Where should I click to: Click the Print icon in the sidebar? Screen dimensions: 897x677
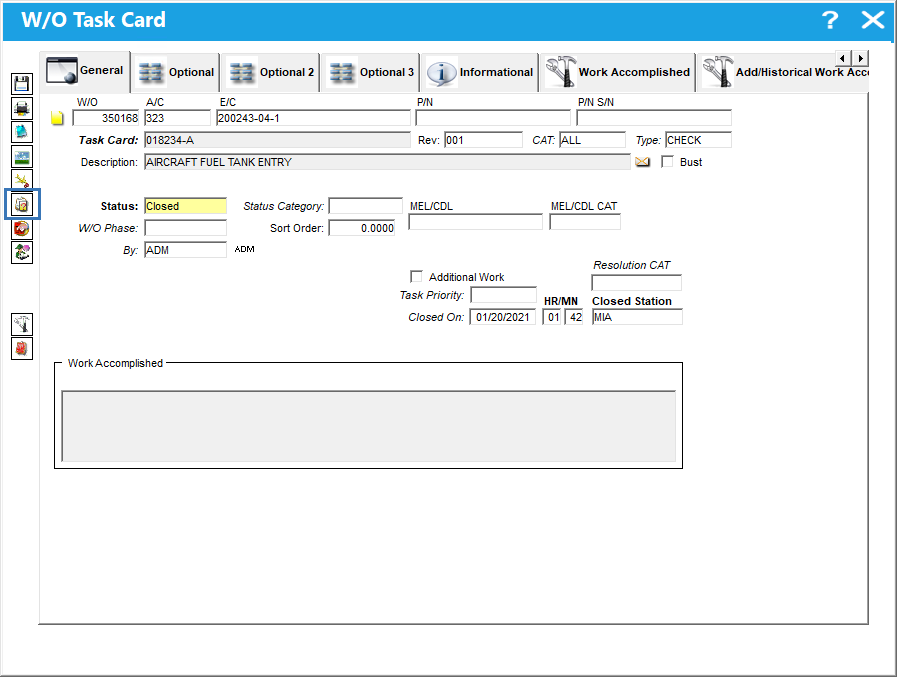[x=22, y=108]
